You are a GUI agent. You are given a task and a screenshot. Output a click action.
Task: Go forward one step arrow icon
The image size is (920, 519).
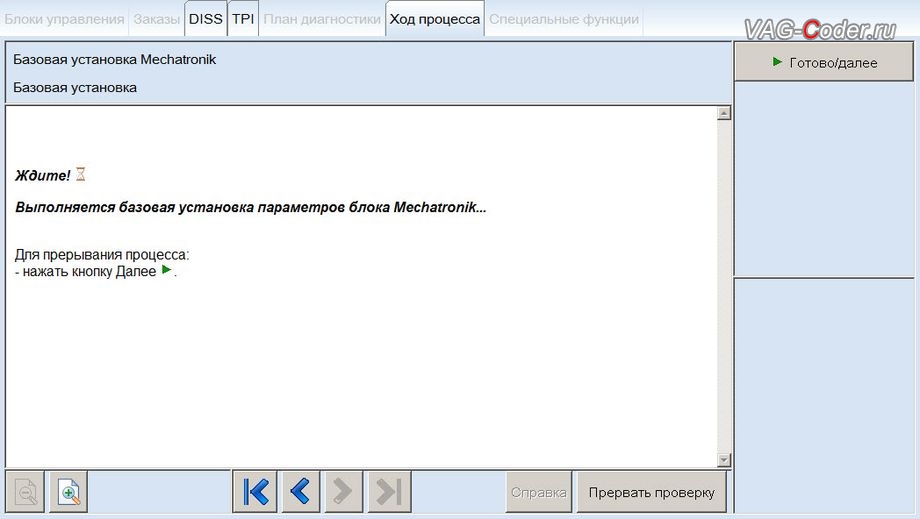[343, 491]
